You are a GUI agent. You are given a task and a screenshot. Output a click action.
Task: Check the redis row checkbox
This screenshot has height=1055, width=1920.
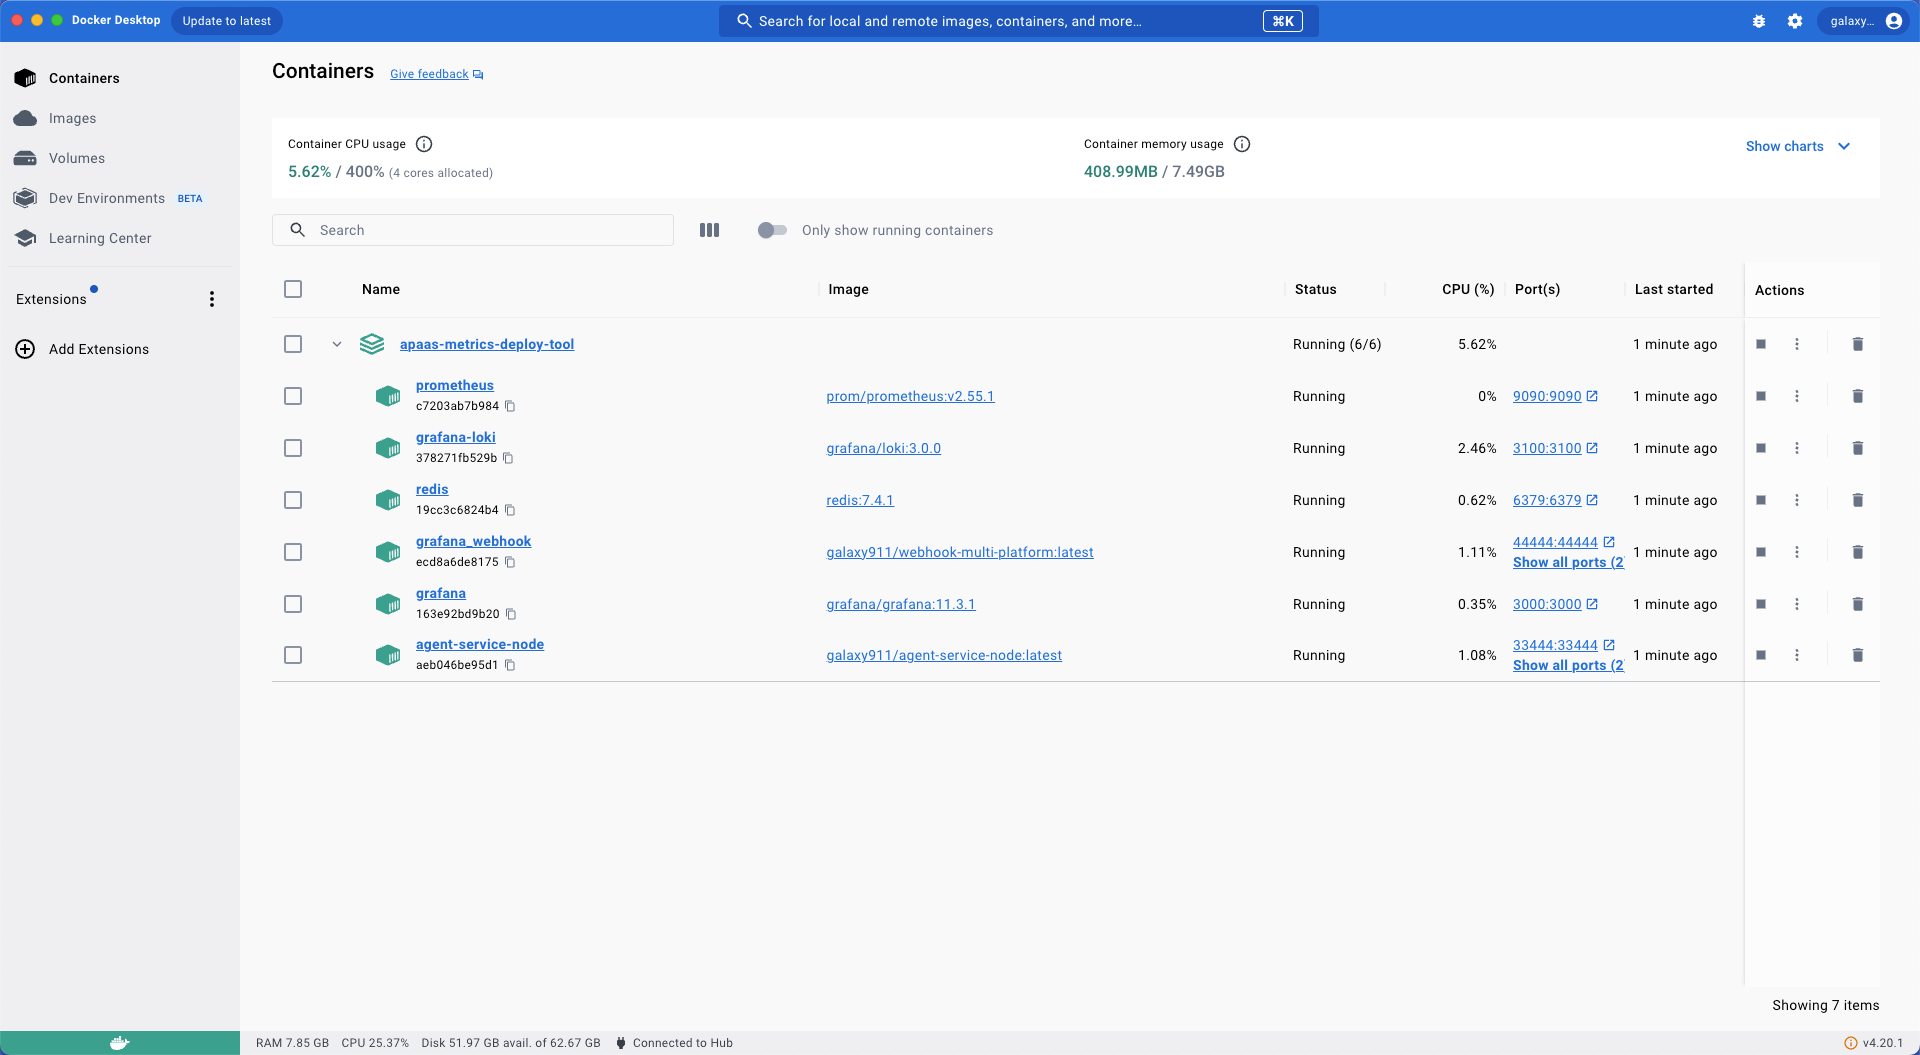click(293, 500)
